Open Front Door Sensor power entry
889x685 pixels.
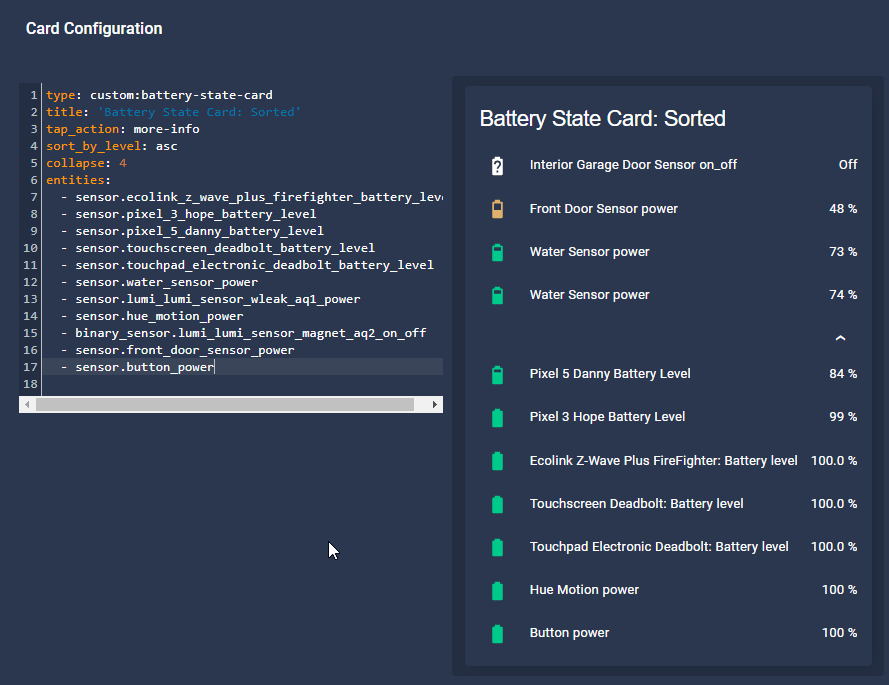pos(668,209)
